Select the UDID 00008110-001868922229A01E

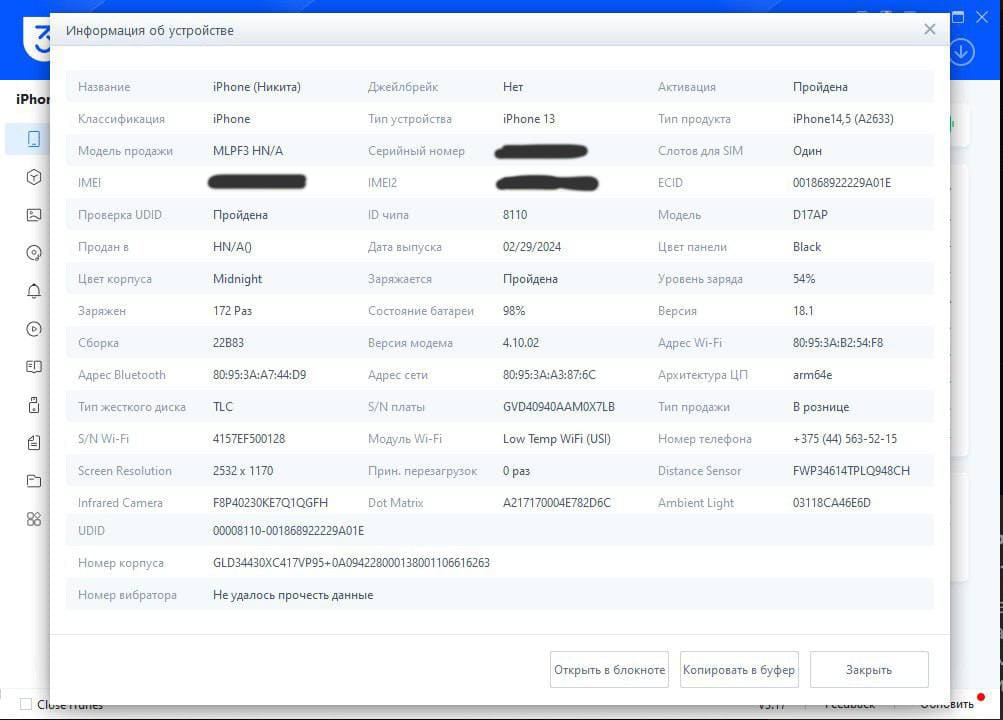(288, 531)
